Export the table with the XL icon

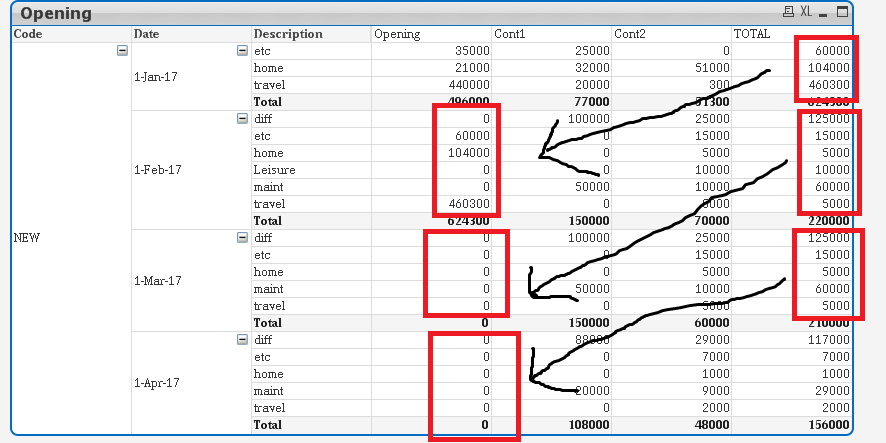[x=806, y=11]
